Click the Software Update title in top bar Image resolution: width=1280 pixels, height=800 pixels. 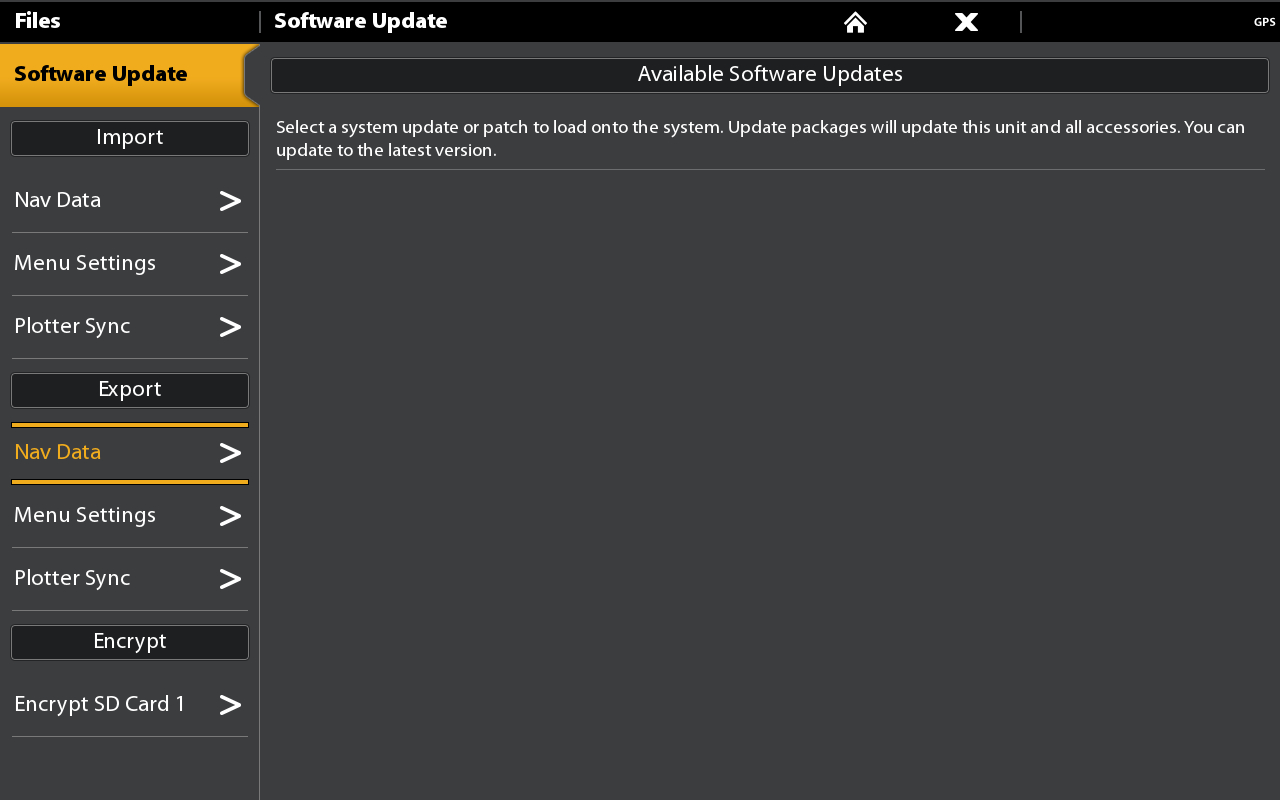point(361,21)
